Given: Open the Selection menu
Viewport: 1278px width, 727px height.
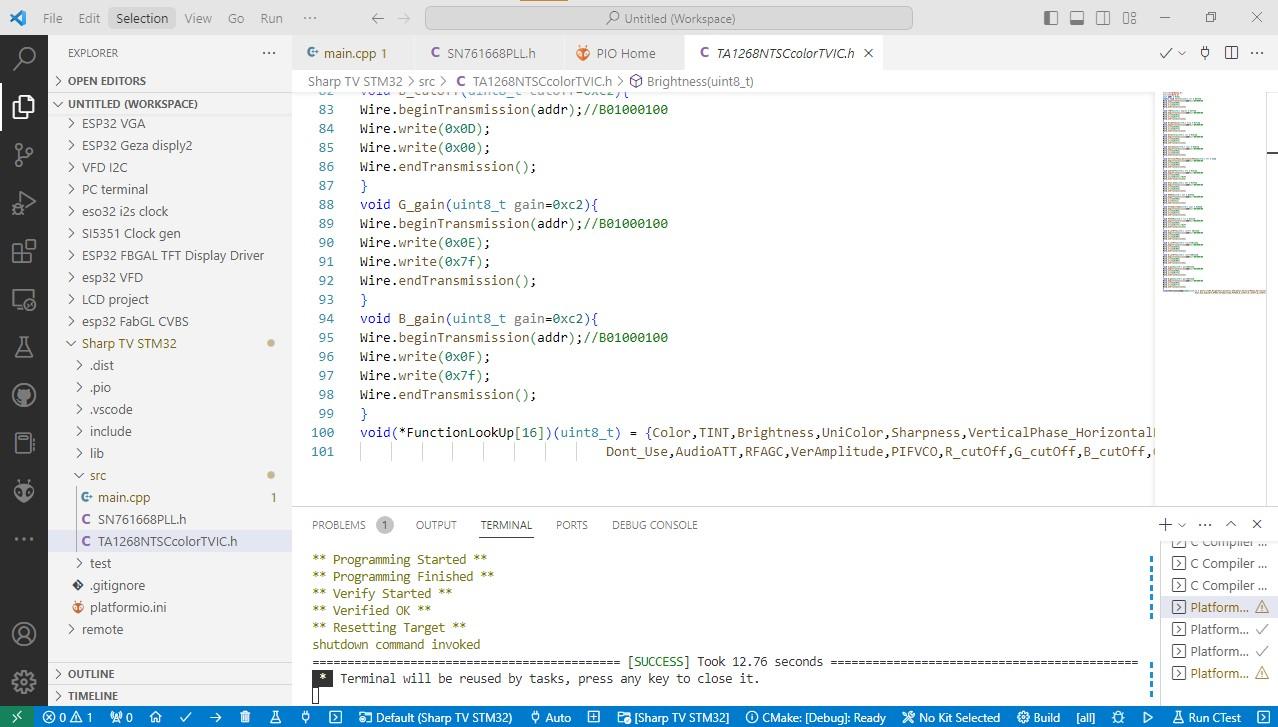Looking at the screenshot, I should (x=141, y=17).
